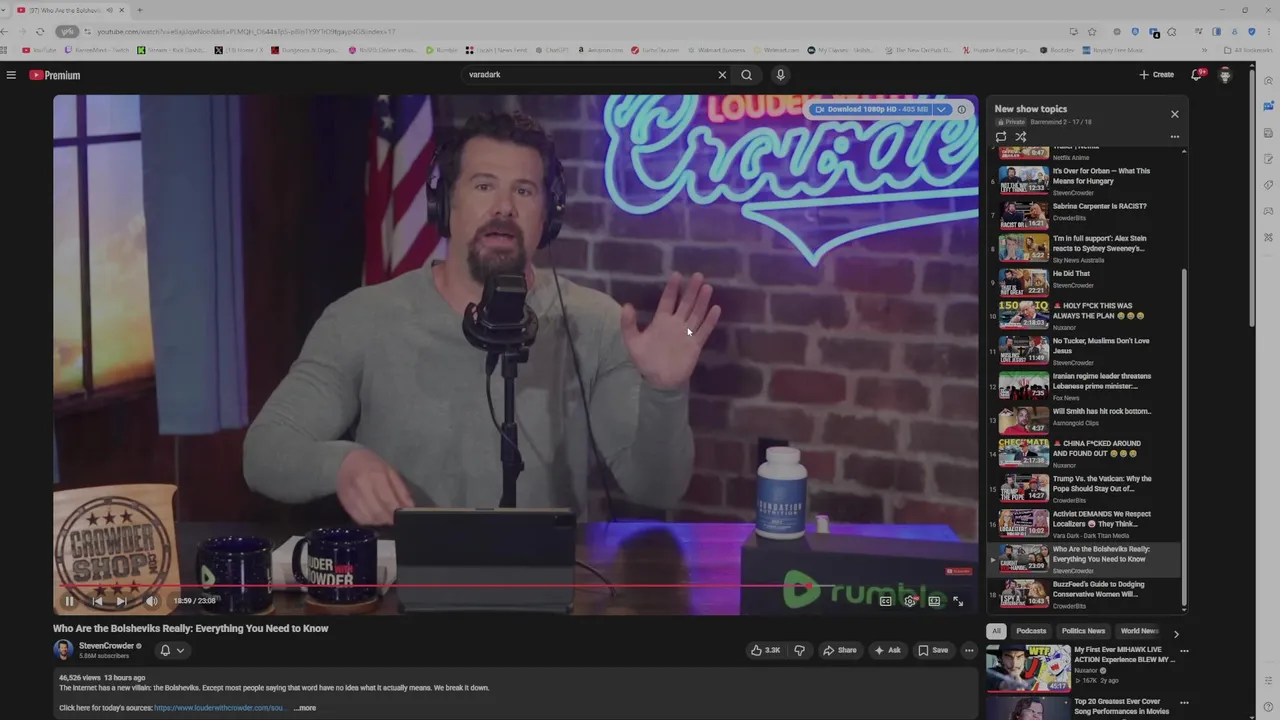
Task: Toggle playlist loop
Action: click(1001, 137)
